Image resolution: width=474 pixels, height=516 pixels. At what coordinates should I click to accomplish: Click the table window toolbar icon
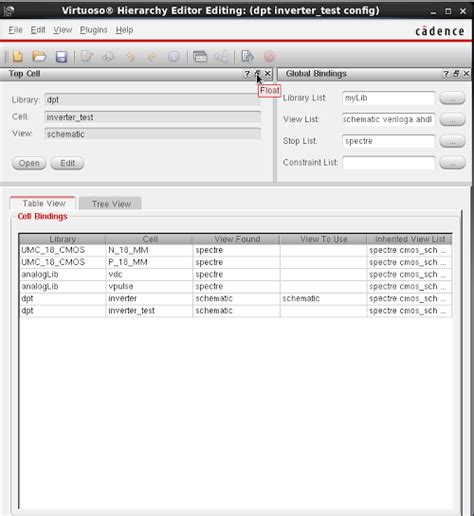point(200,56)
